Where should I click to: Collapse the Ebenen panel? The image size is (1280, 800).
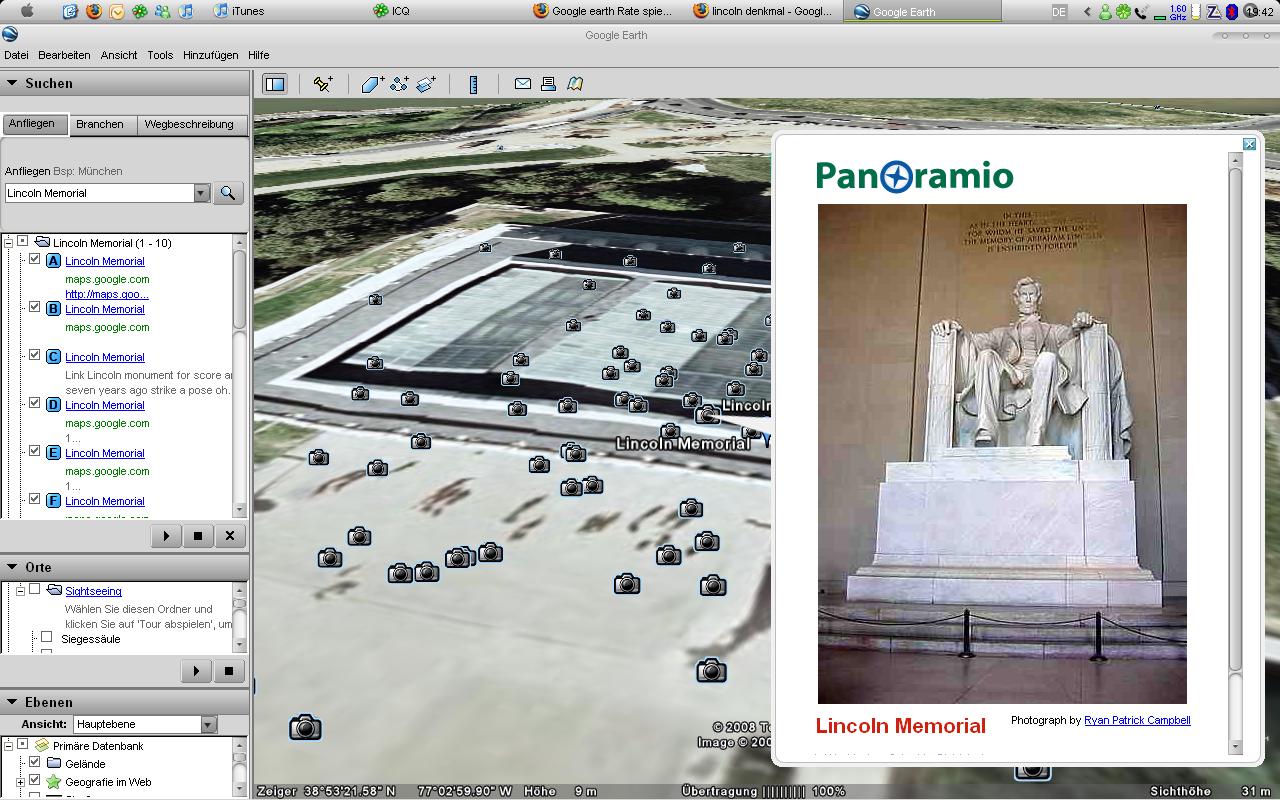tap(12, 702)
